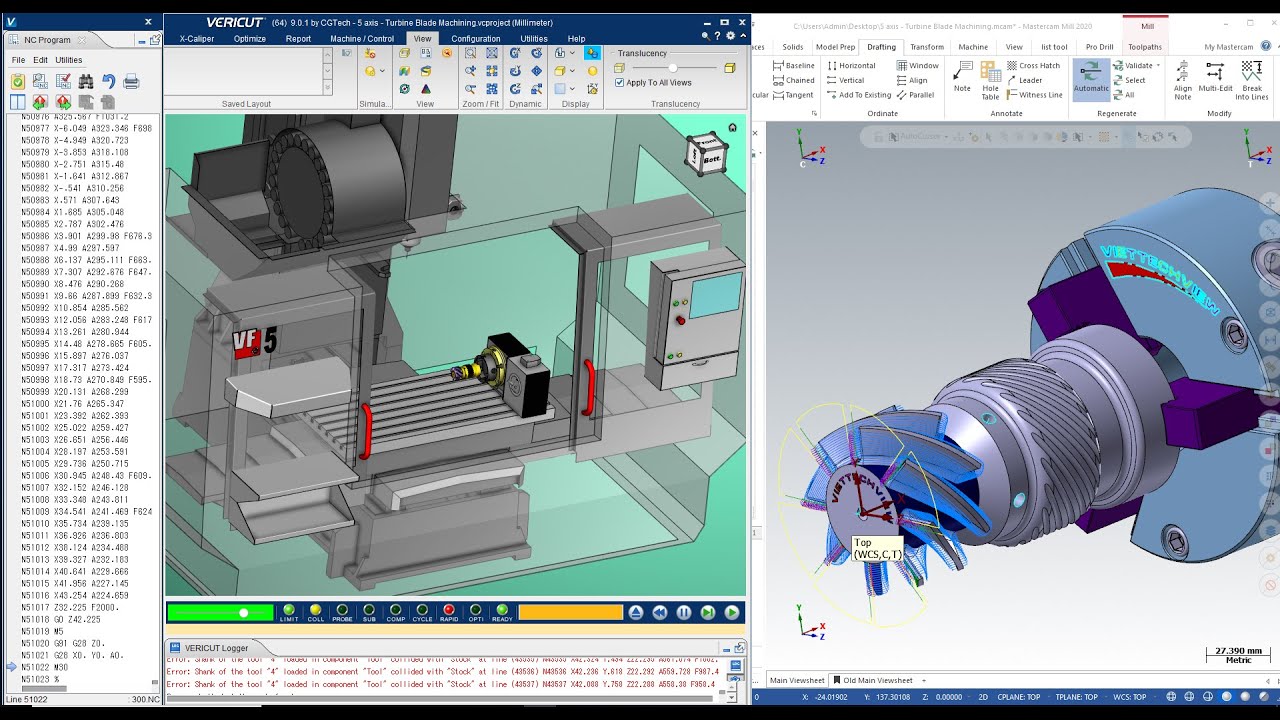The width and height of the screenshot is (1280, 720).
Task: Adjust the Translucency slider
Action: pos(672,67)
